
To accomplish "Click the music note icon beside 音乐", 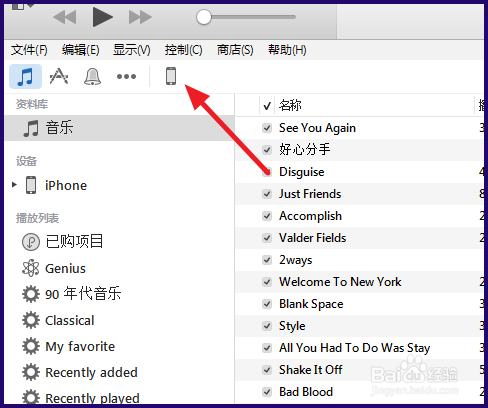I will coord(31,128).
